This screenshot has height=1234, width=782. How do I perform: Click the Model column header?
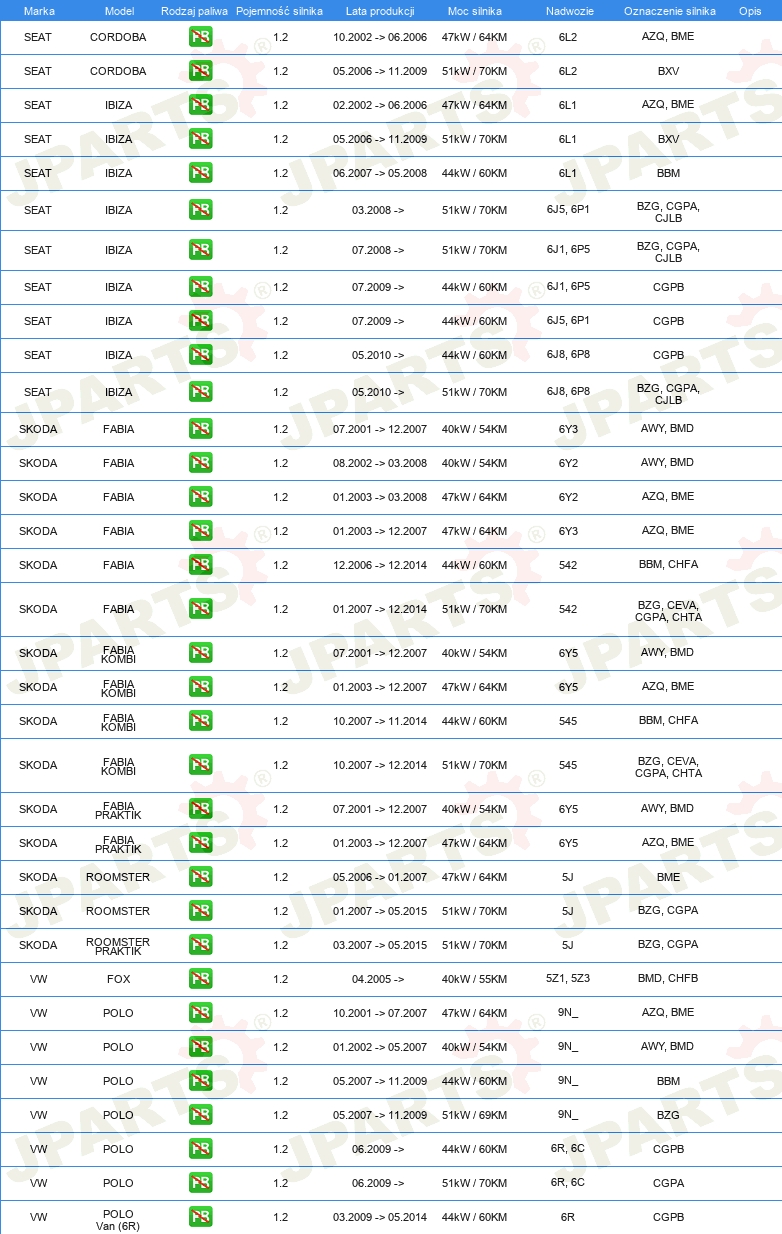(x=118, y=11)
